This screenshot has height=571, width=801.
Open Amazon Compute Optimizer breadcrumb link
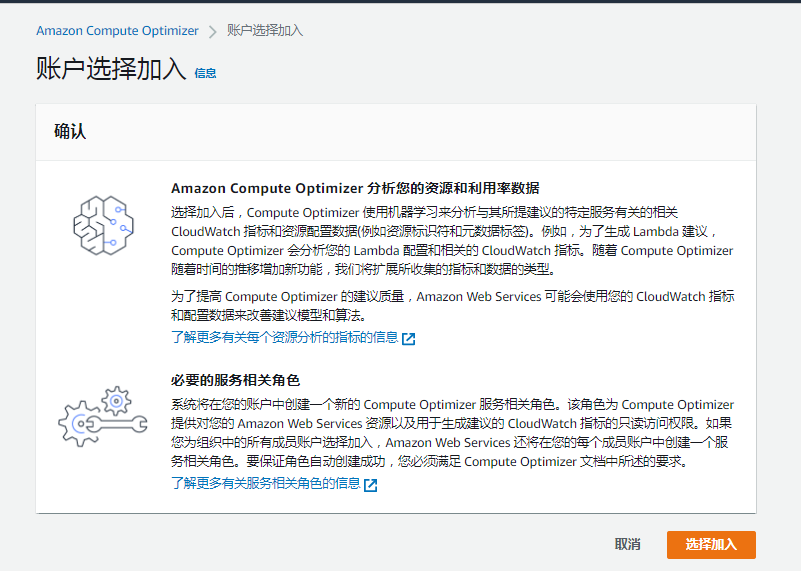tap(117, 31)
